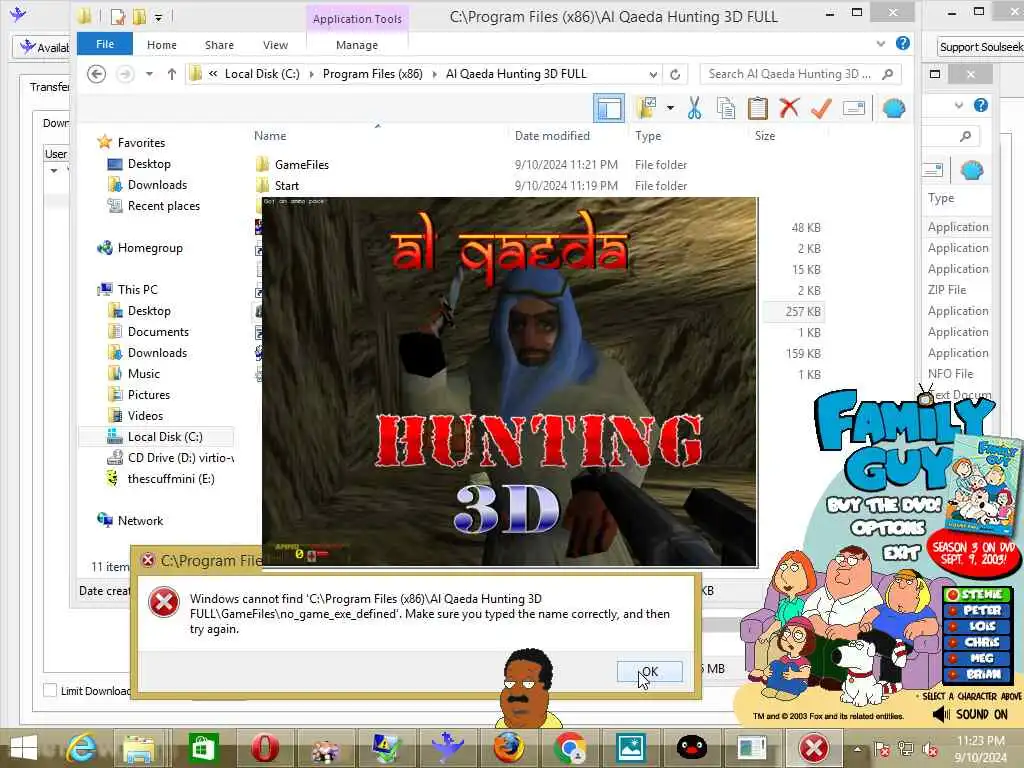Click the Start button

[24, 748]
